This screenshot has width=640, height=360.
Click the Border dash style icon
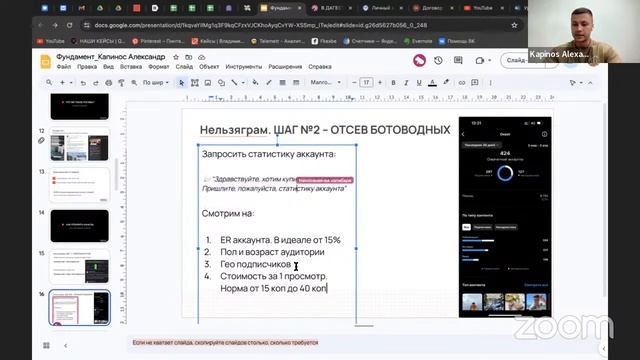point(296,83)
